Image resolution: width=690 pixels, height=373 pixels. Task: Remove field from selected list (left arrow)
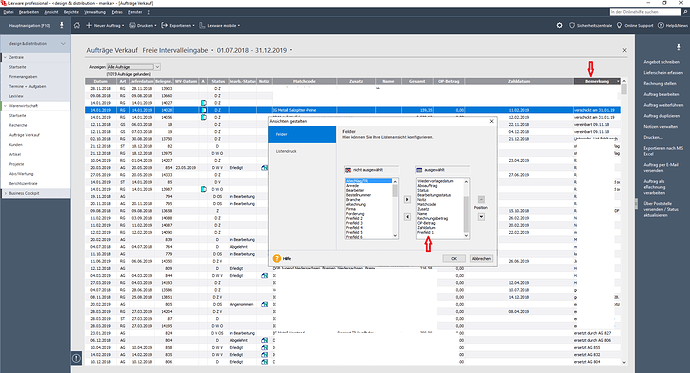407,216
